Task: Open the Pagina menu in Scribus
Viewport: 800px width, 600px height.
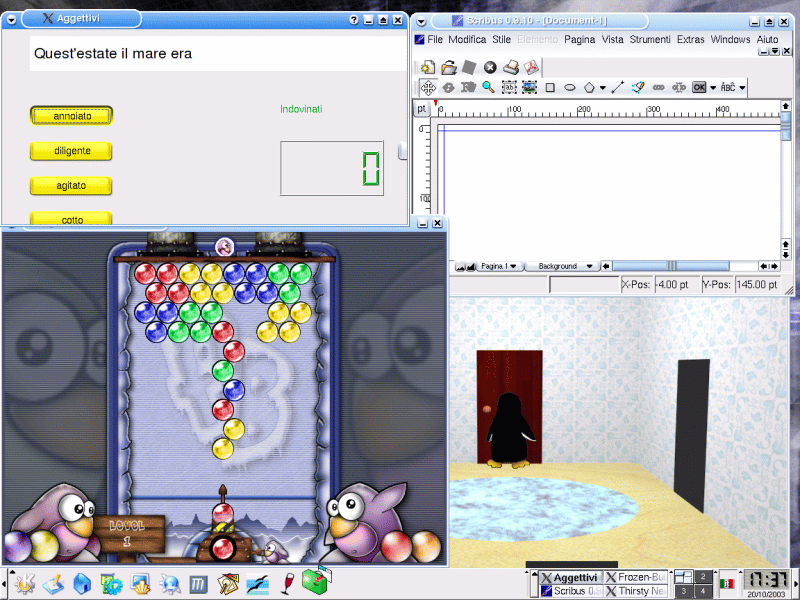Action: coord(580,39)
